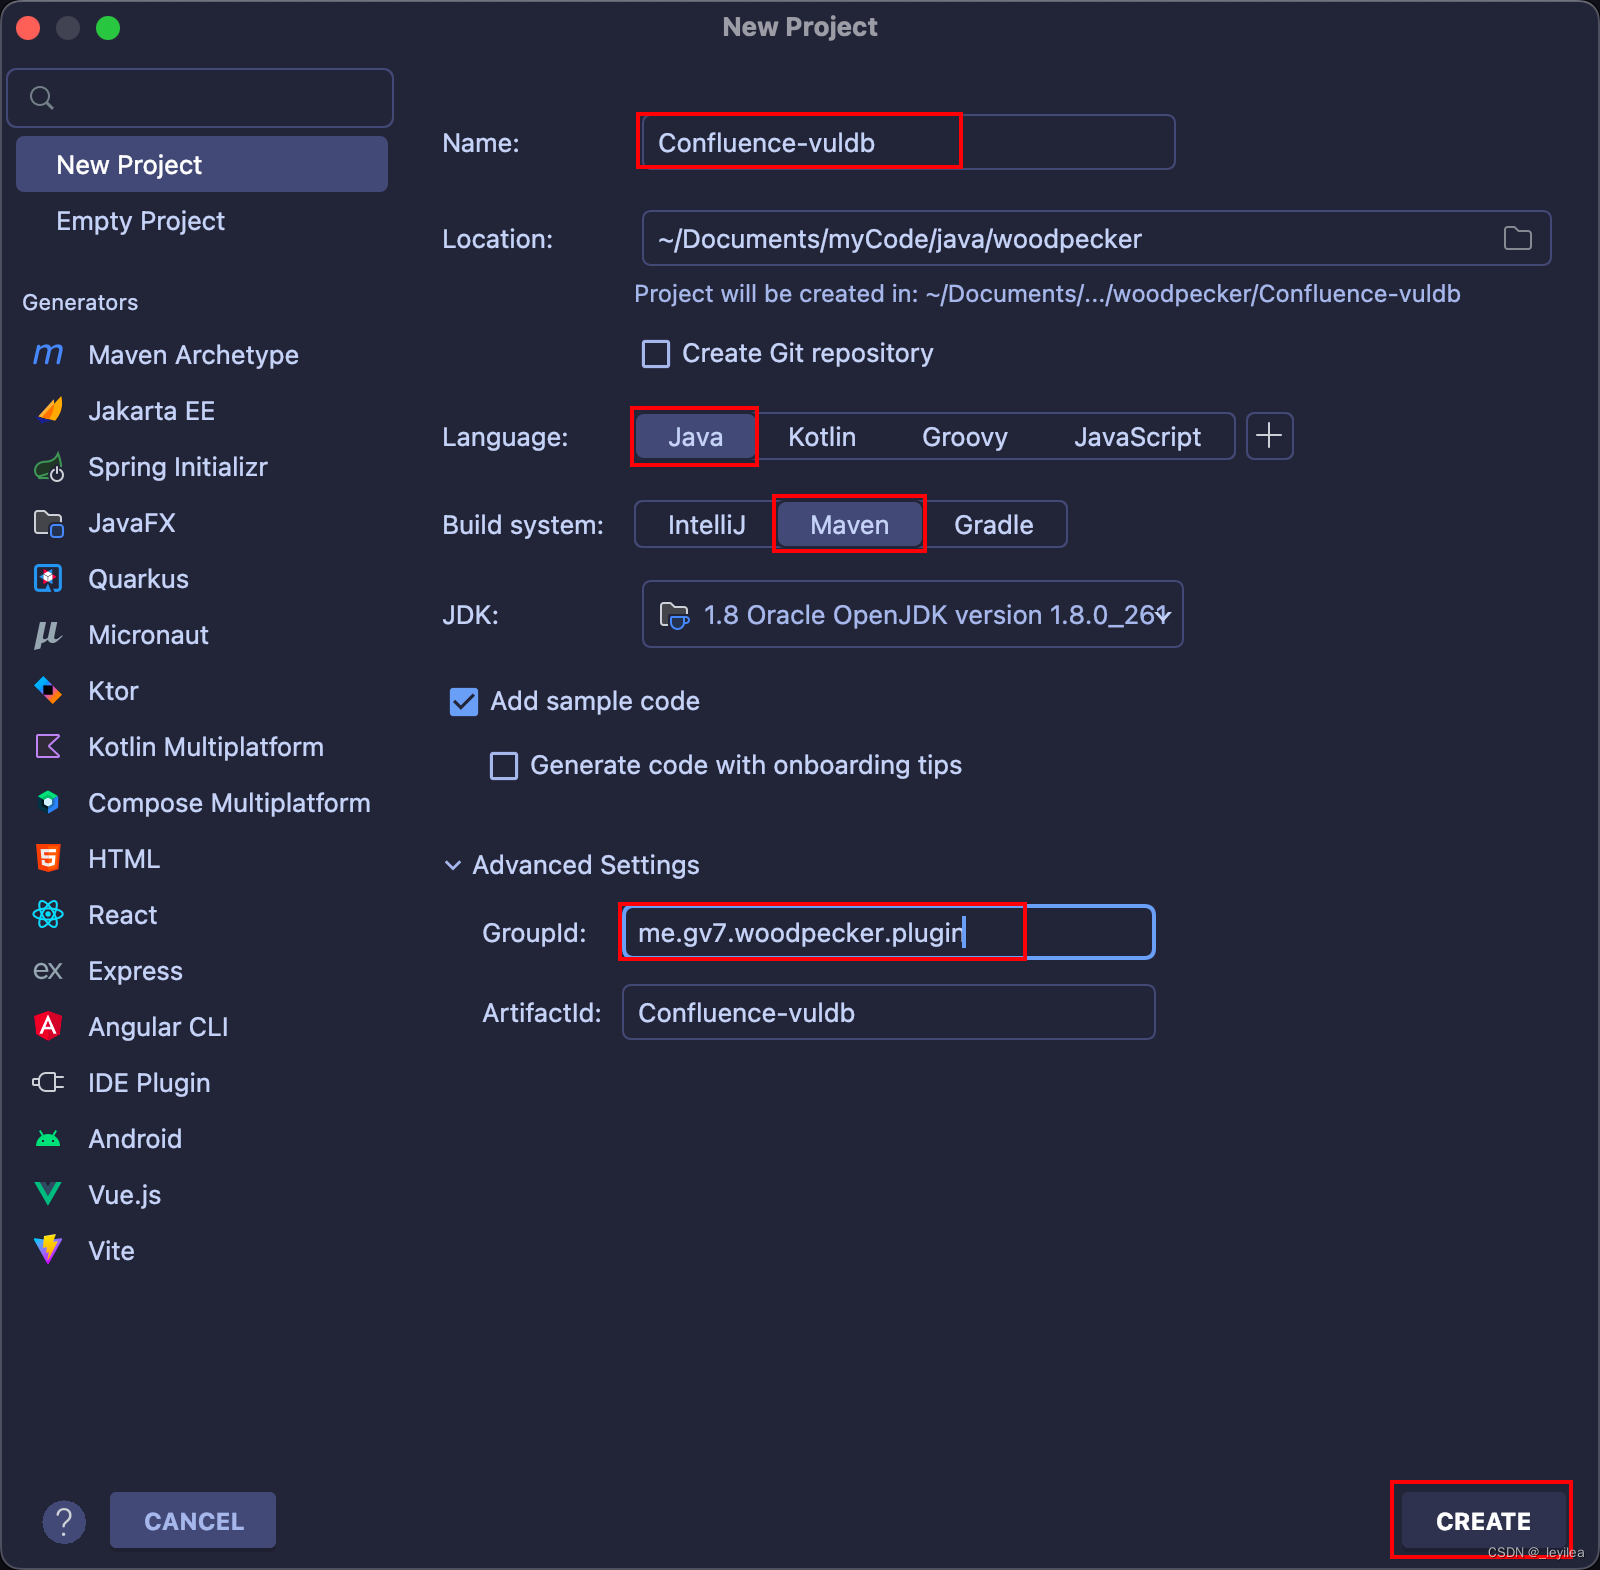Open the folder browser for Location

[x=1517, y=238]
